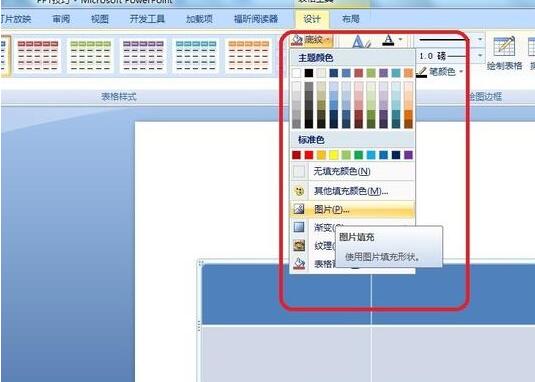Pick light blue in 标准色 standard colors
Viewport: 535px width, 382px height.
[371, 155]
